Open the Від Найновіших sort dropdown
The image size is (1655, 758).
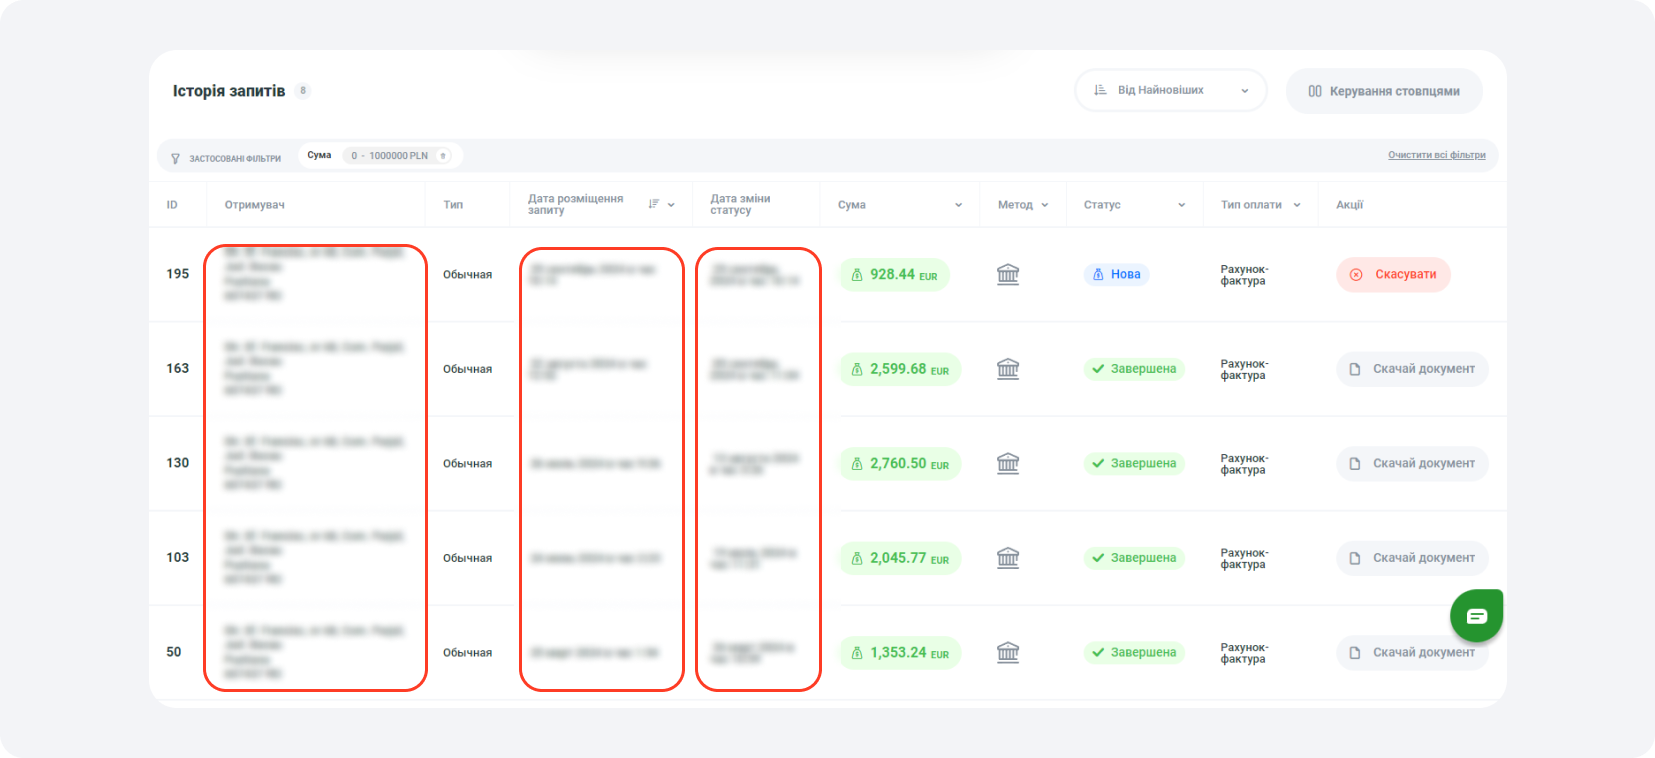pyautogui.click(x=1170, y=90)
